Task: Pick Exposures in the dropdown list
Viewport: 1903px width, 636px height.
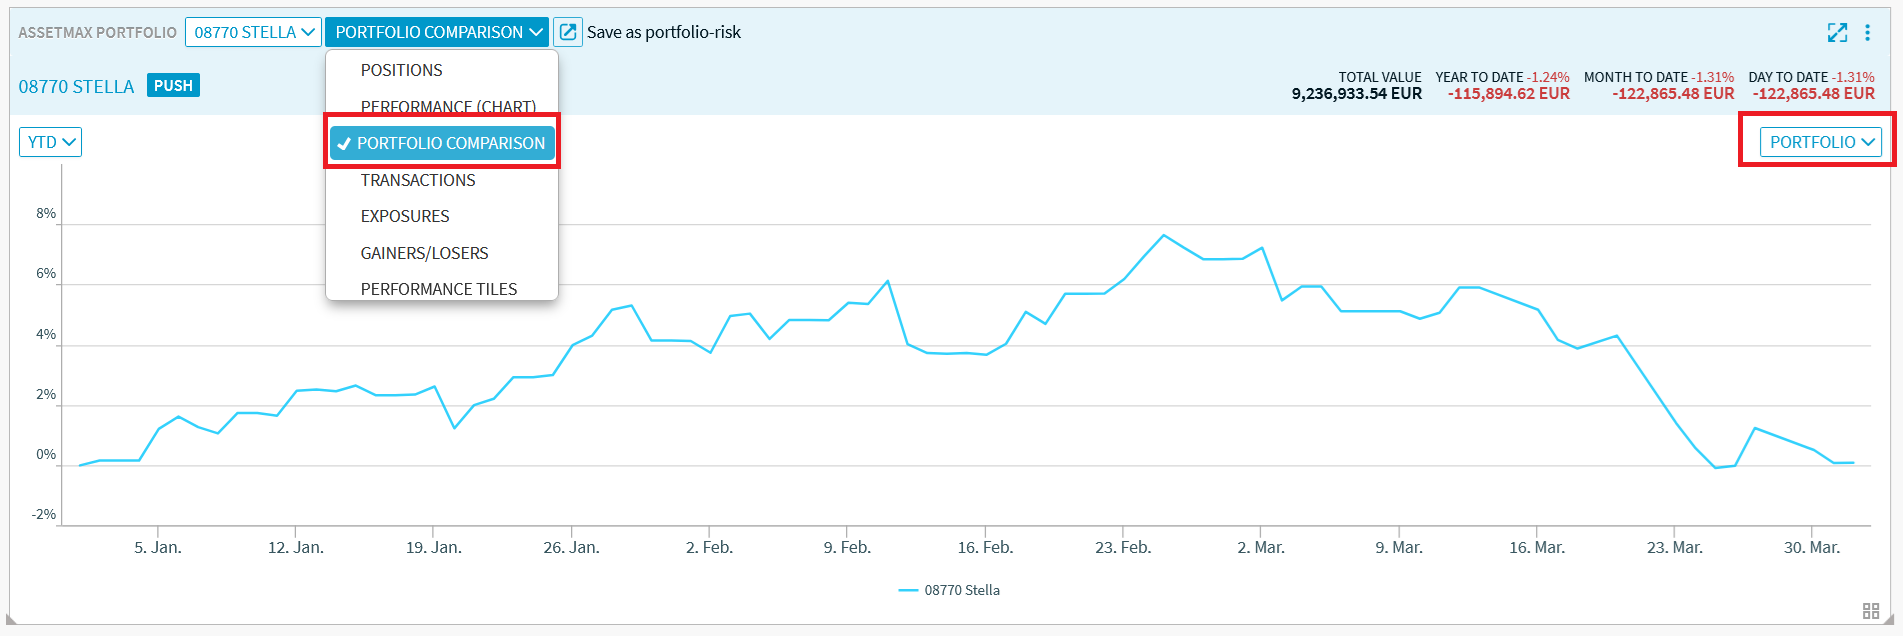Action: [405, 216]
